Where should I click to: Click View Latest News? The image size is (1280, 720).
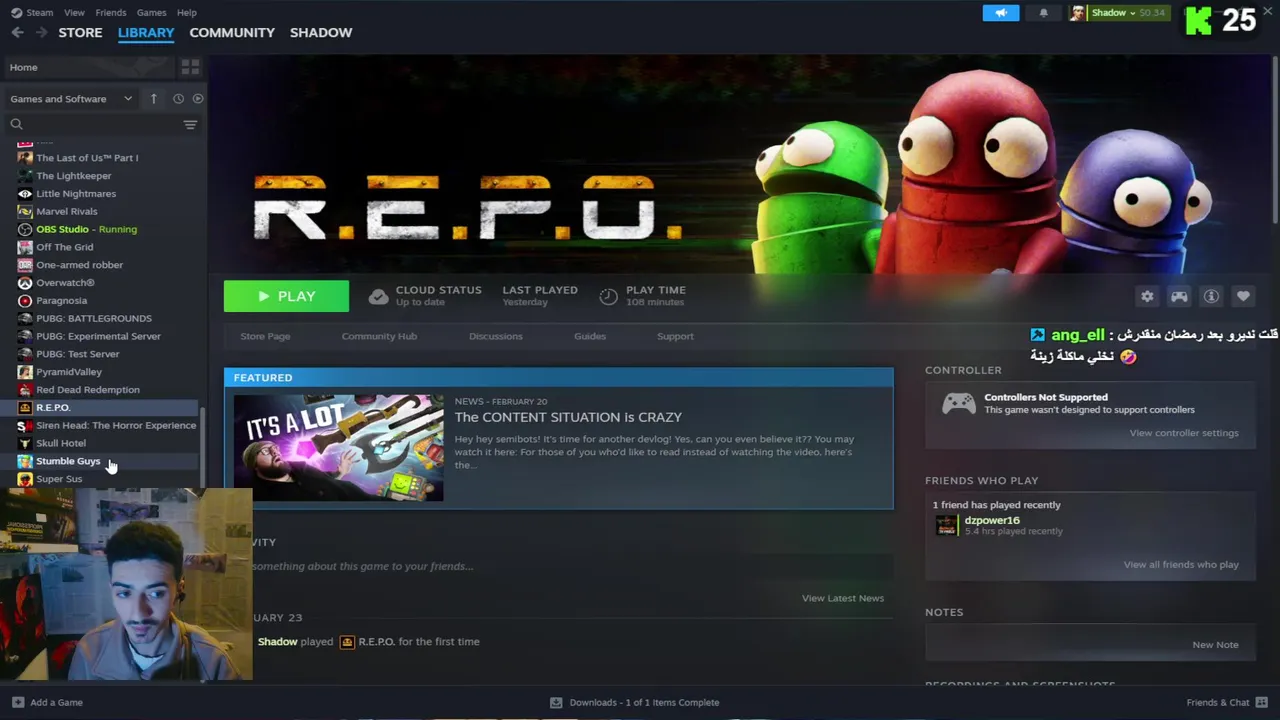[x=843, y=598]
